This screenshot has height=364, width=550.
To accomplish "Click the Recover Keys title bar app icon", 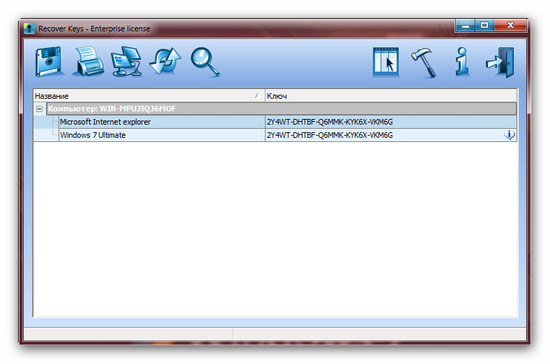I will click(29, 28).
